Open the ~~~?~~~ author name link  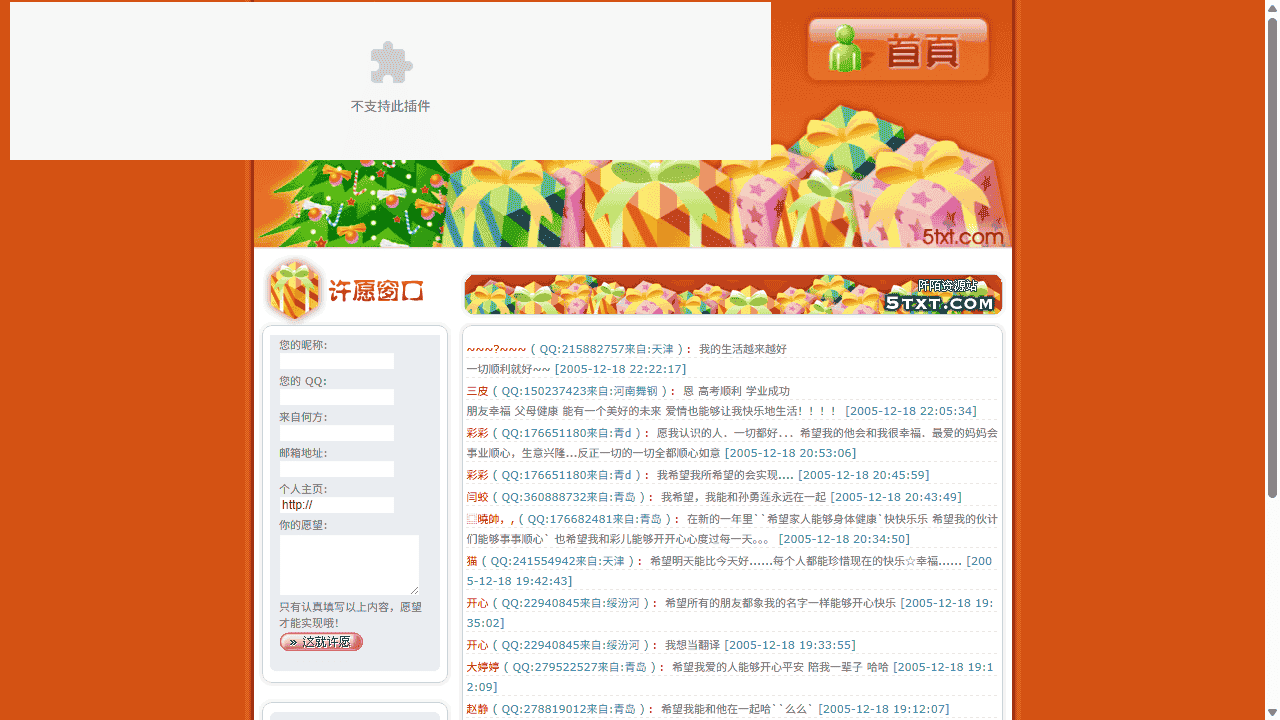click(x=496, y=349)
